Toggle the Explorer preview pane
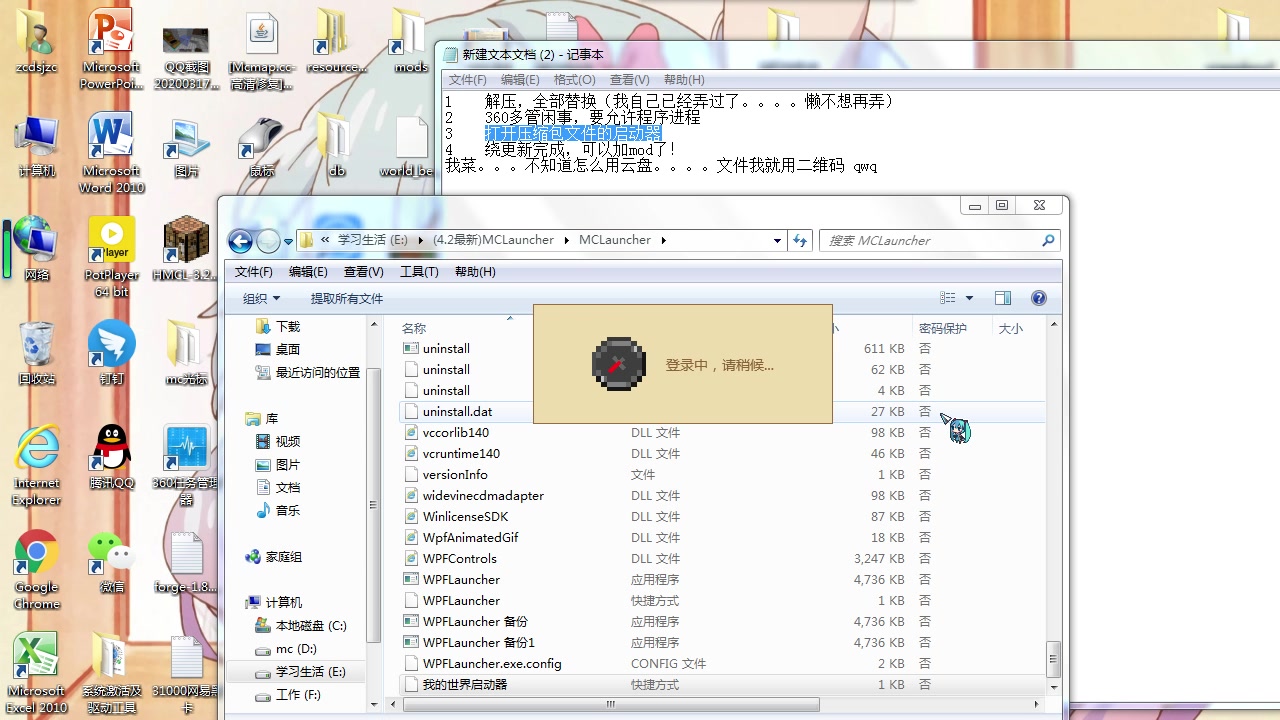Viewport: 1280px width, 720px height. (x=1002, y=297)
